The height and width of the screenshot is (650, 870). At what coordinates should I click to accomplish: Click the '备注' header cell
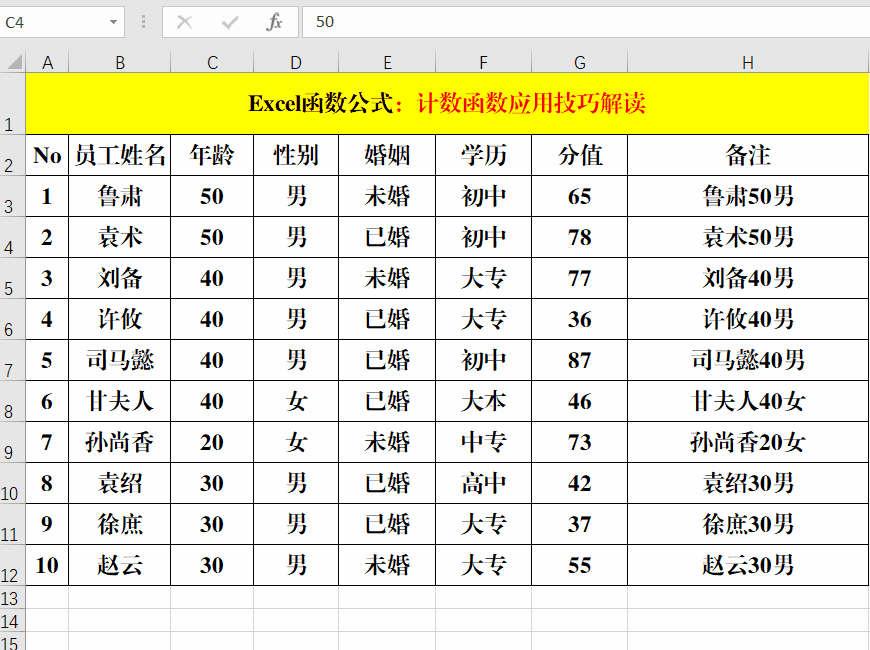(x=748, y=155)
